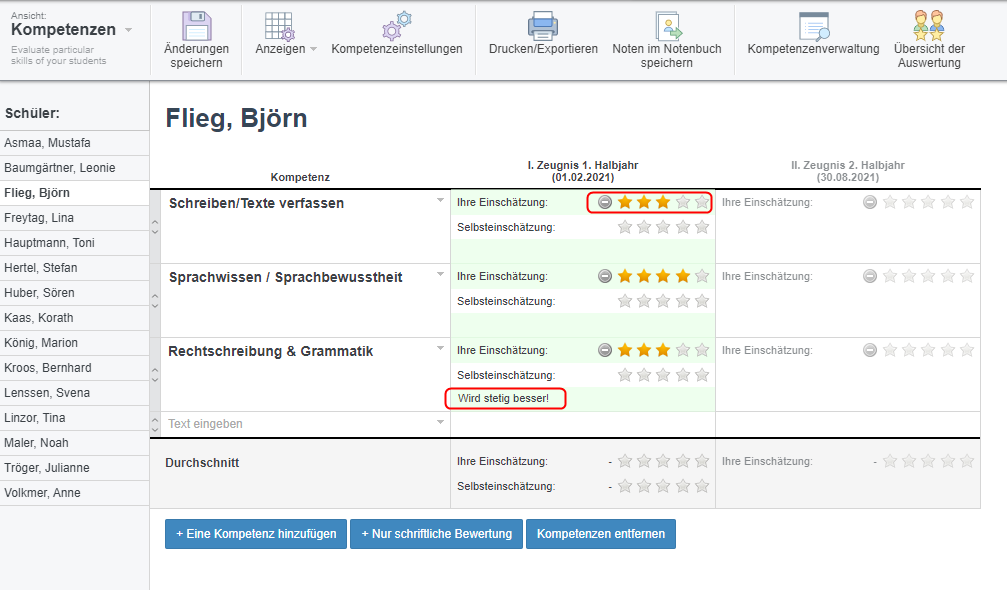Viewport: 1007px width, 590px height.
Task: Click reorder arrows beside Rechtschreibung & Grammatik
Action: (x=155, y=374)
